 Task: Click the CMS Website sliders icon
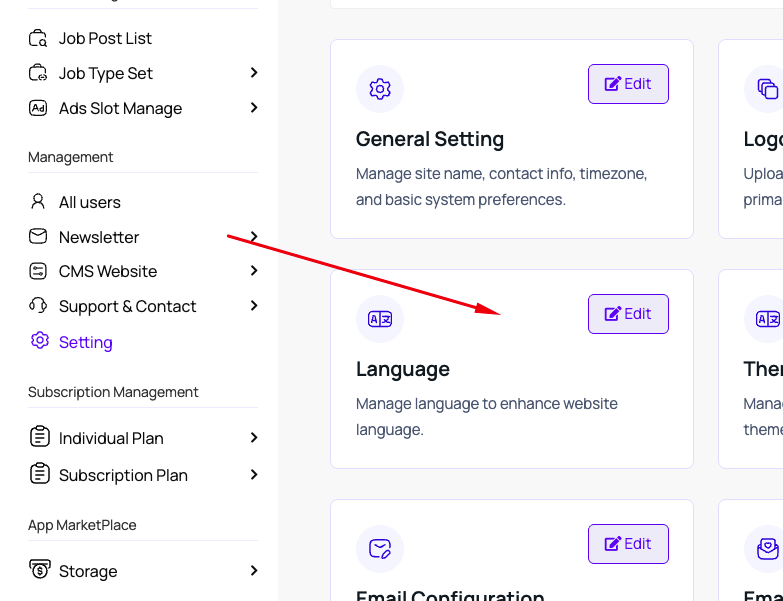point(38,271)
